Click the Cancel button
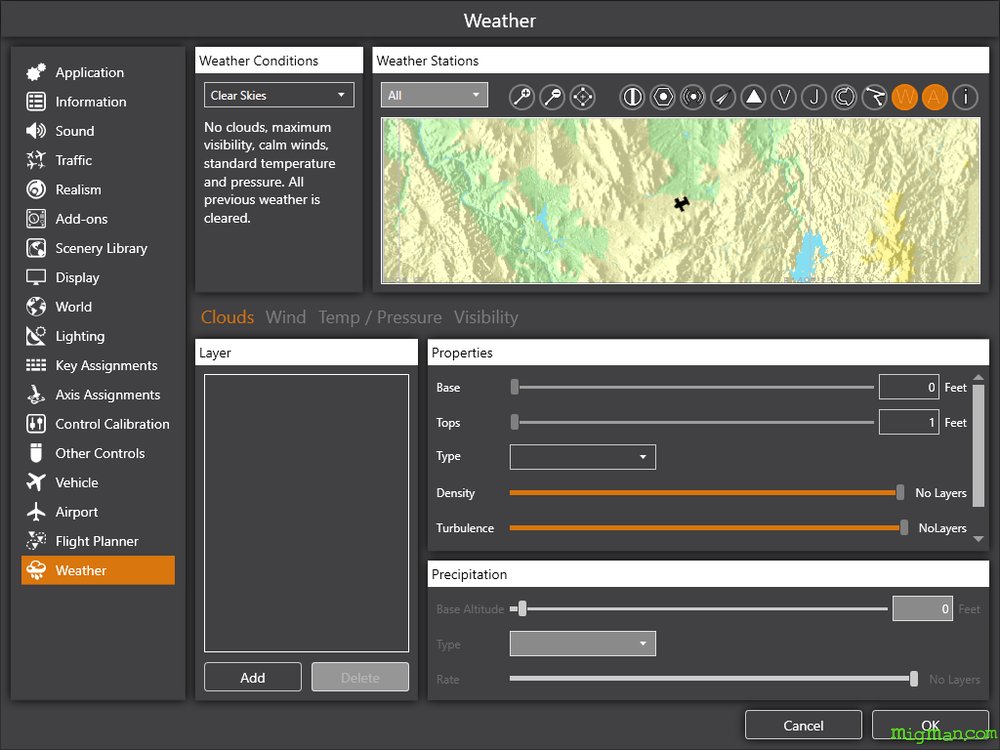 804,725
